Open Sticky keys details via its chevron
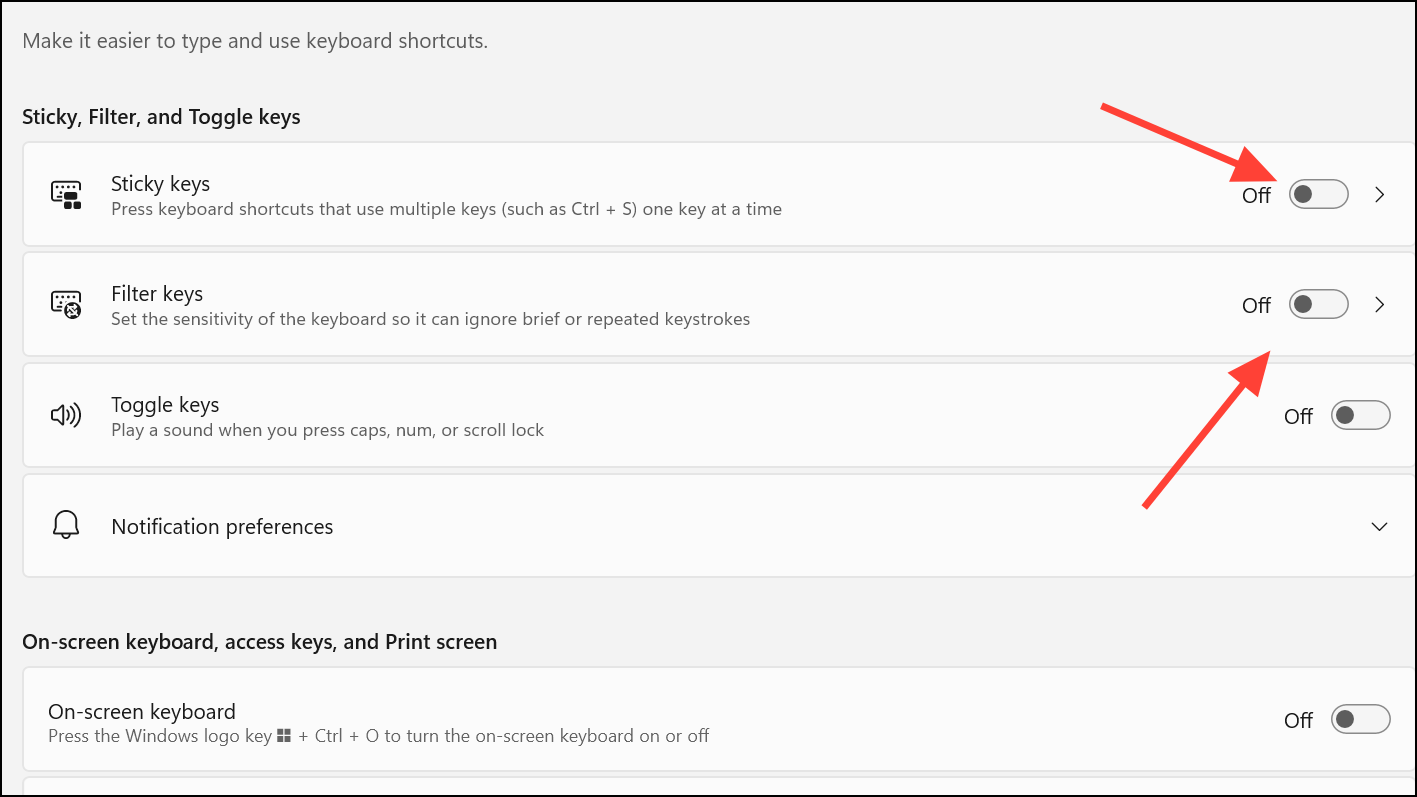The image size is (1417, 797). pyautogui.click(x=1380, y=195)
